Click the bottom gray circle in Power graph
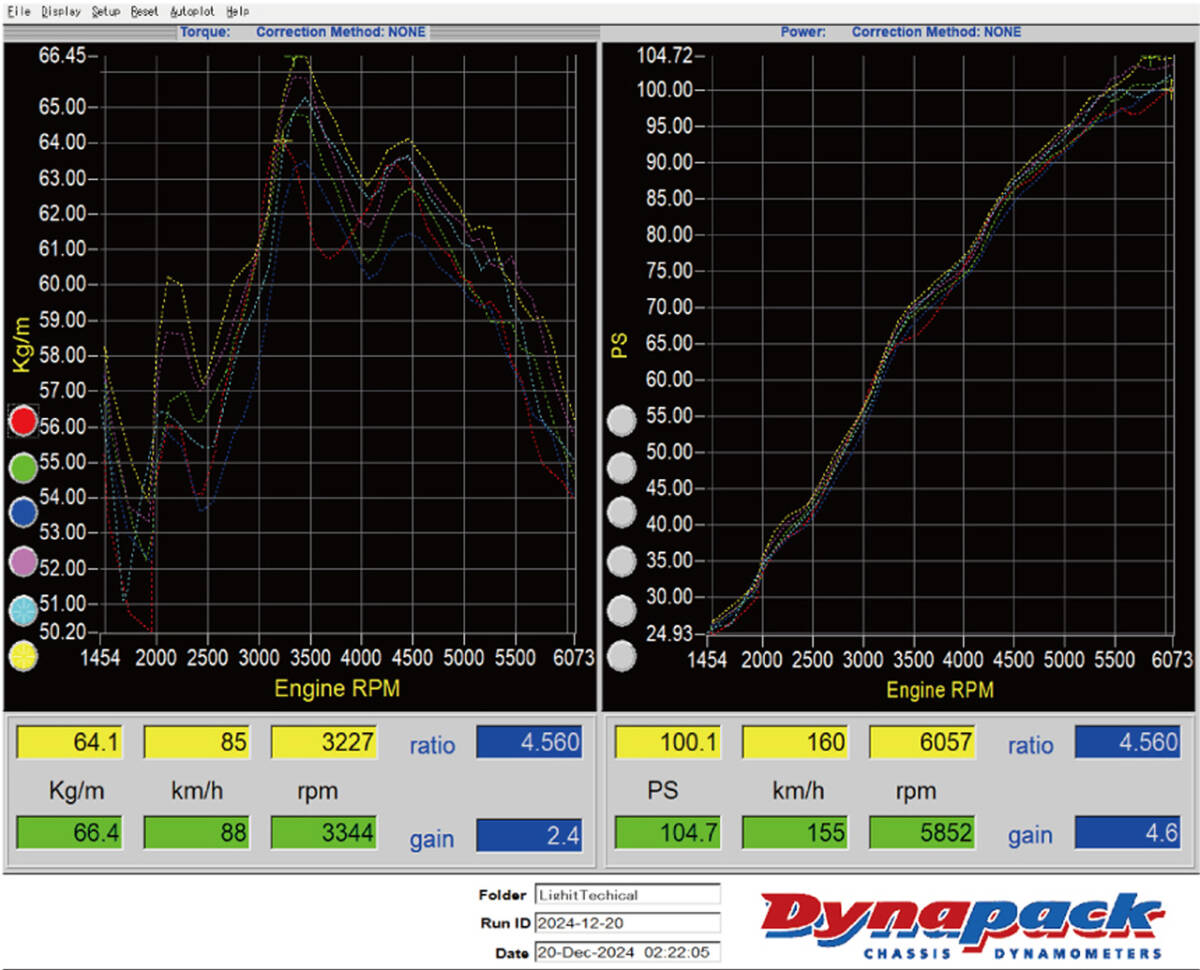This screenshot has width=1200, height=970. pyautogui.click(x=622, y=657)
